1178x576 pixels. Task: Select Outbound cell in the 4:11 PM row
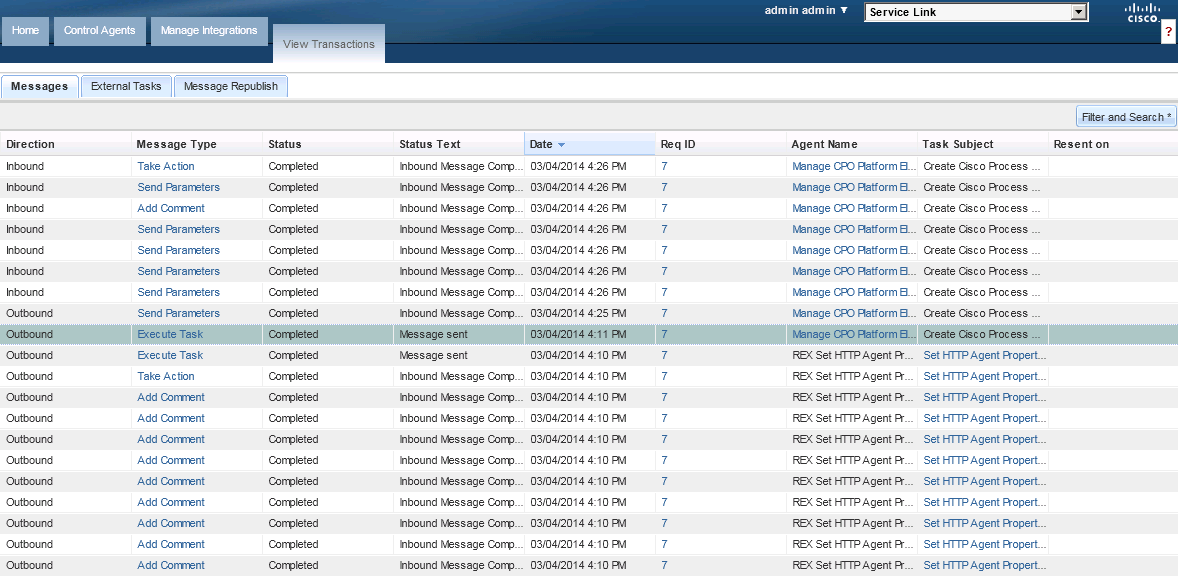point(30,334)
